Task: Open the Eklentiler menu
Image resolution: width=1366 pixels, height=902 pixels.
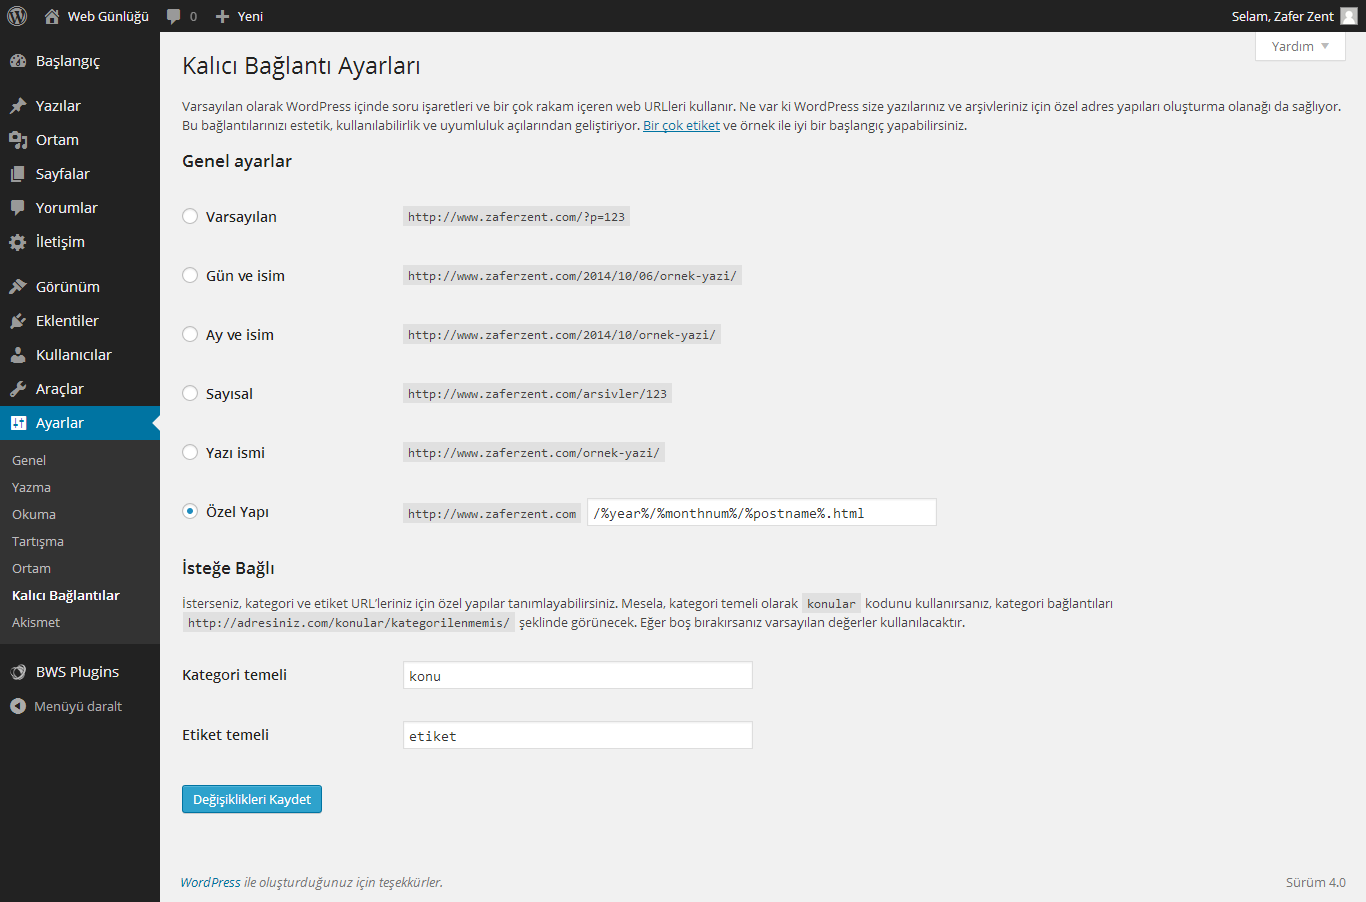Action: point(80,321)
